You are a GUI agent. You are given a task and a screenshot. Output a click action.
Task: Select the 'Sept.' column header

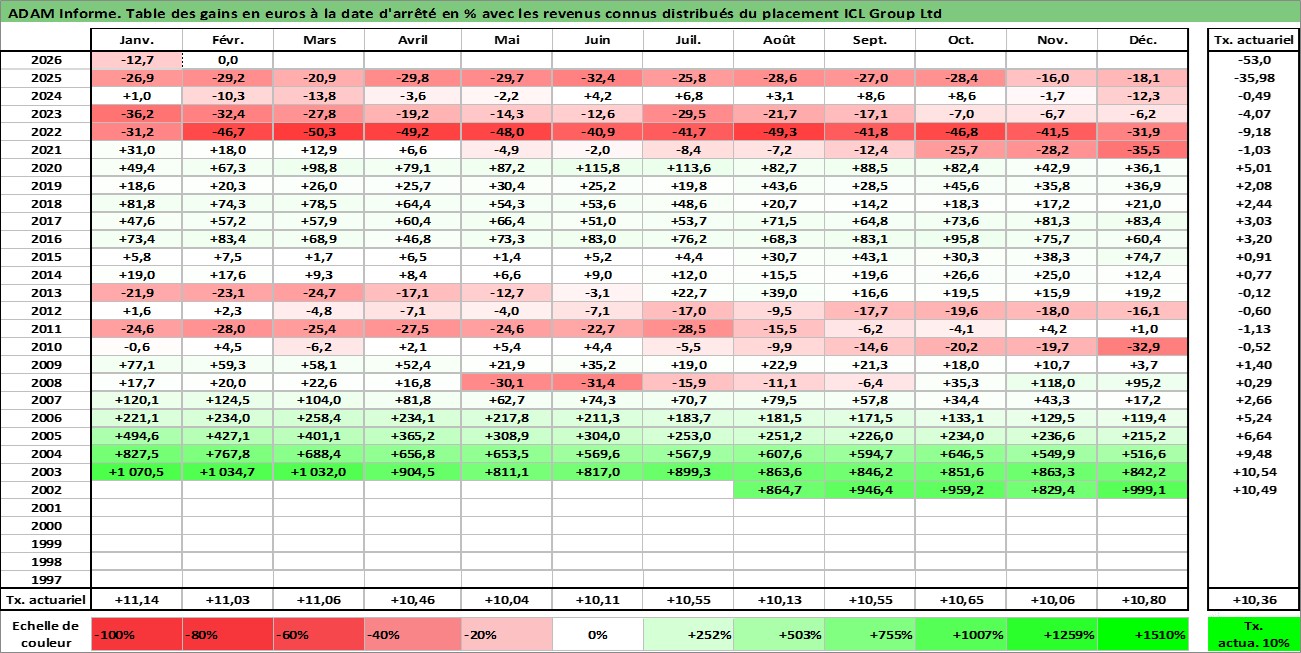pyautogui.click(x=870, y=40)
